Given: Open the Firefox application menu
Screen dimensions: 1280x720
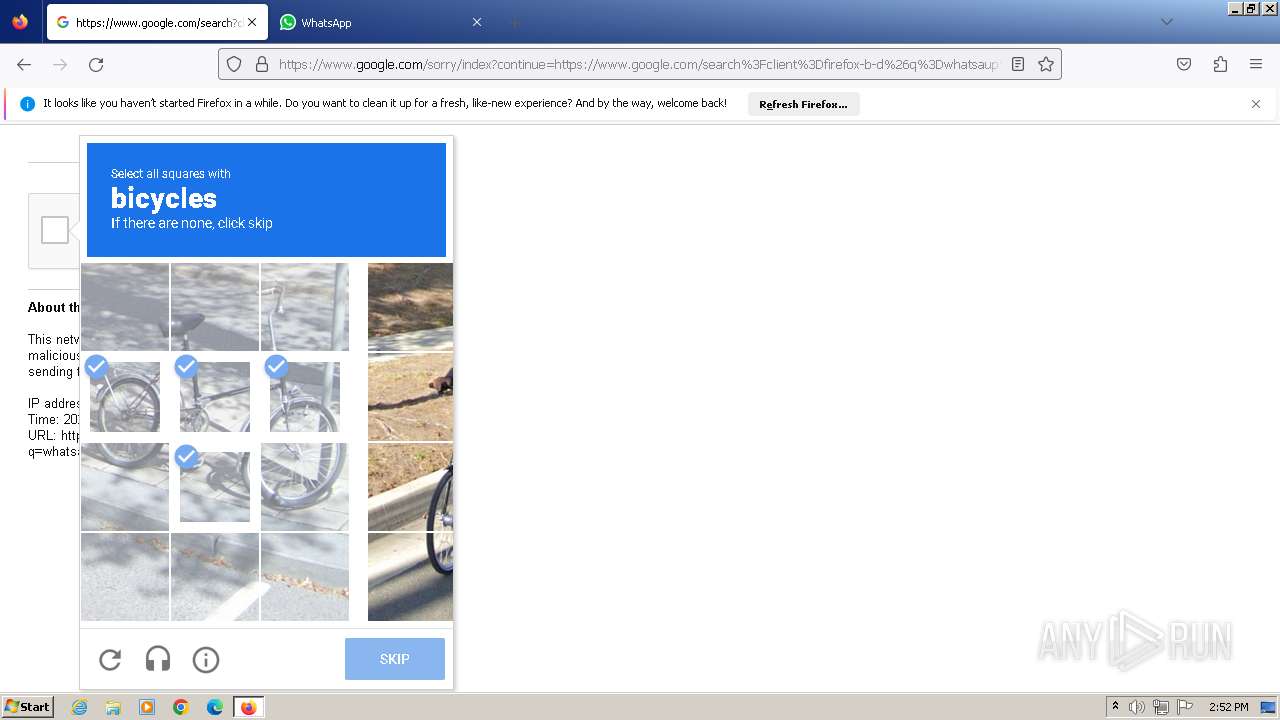Looking at the screenshot, I should coord(1256,64).
